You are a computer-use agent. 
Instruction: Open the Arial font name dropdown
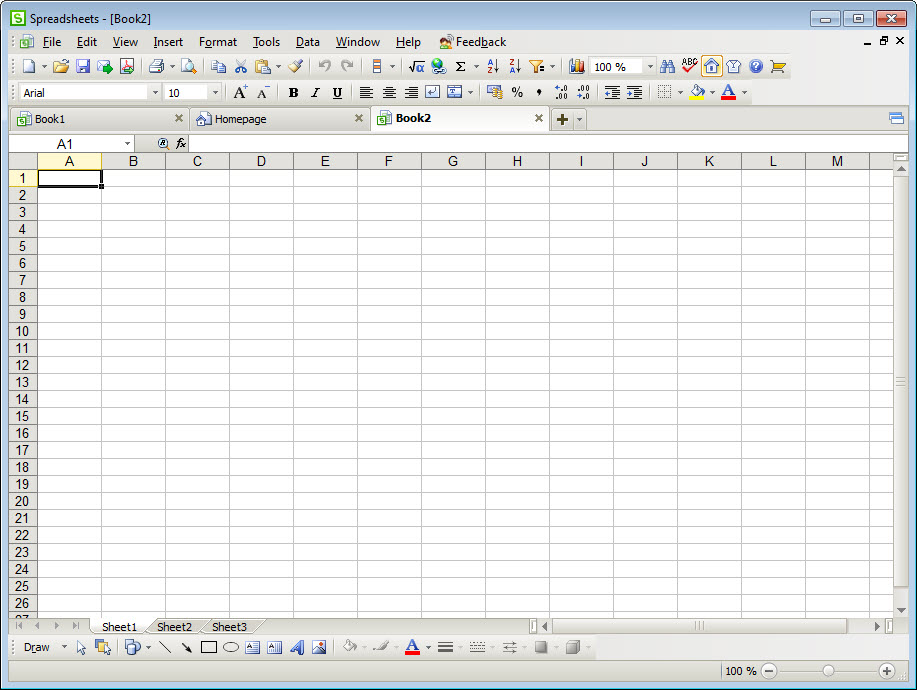(154, 93)
